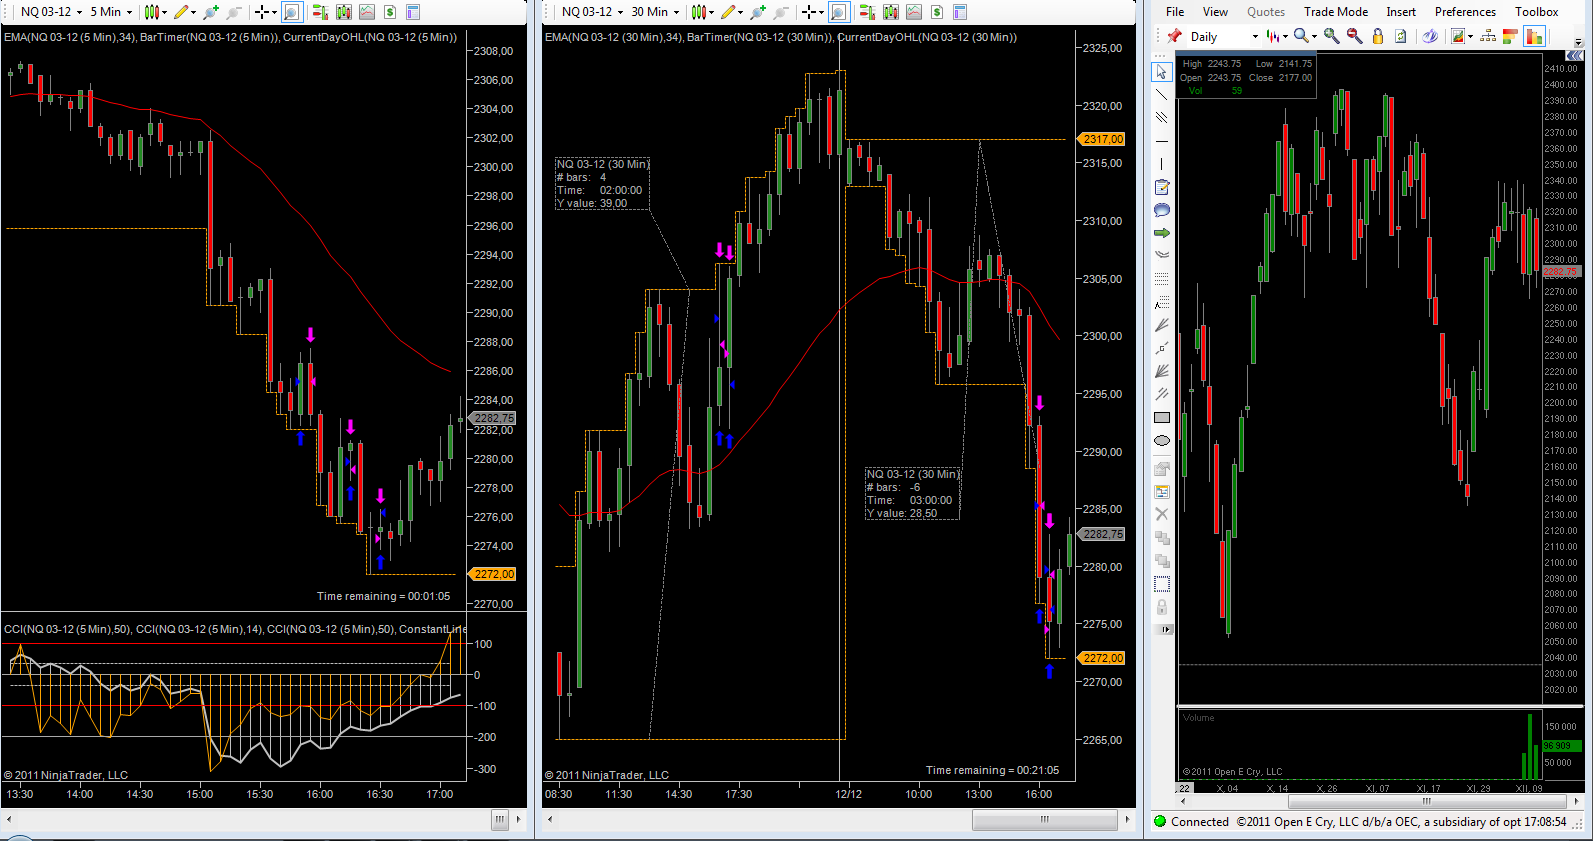This screenshot has height=841, width=1593.
Task: Open Strategies dialog in 30 Min chart
Action: pyautogui.click(x=937, y=12)
